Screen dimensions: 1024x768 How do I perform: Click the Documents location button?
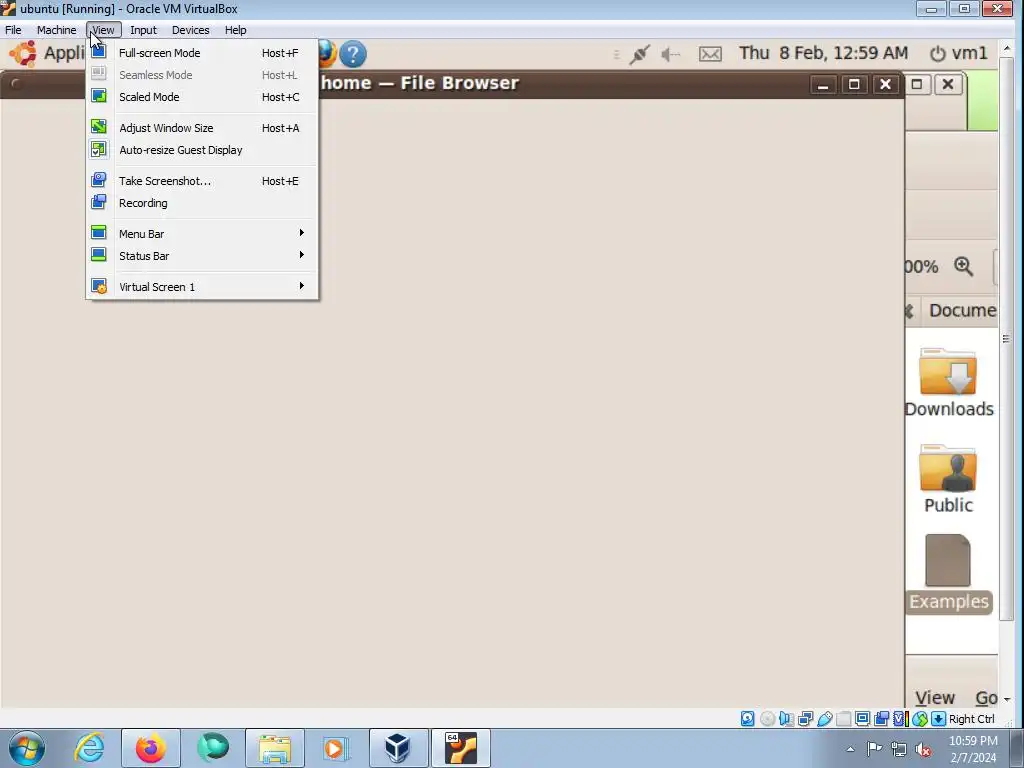click(x=959, y=310)
